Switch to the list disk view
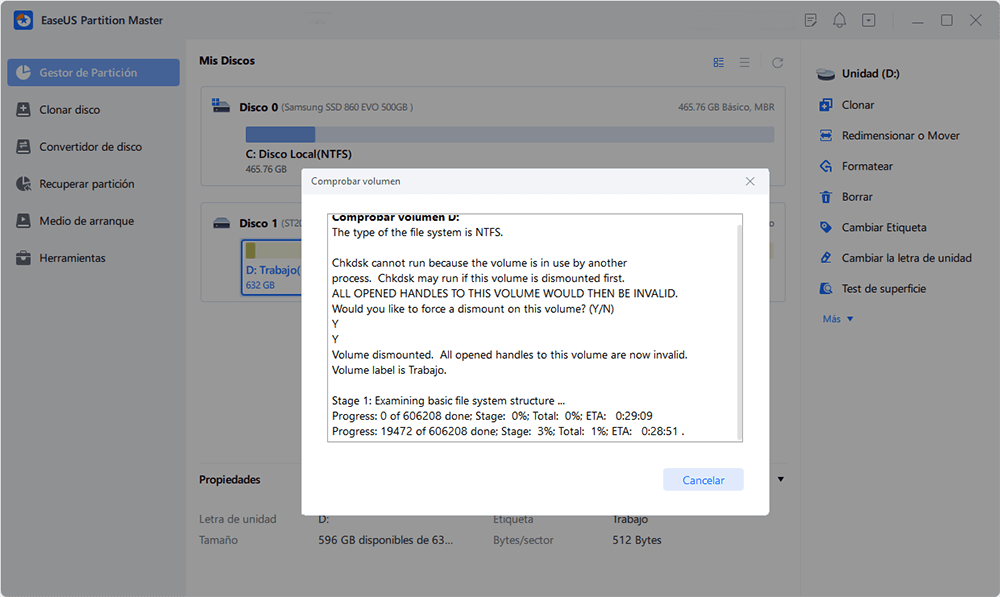The image size is (1000, 597). (744, 63)
